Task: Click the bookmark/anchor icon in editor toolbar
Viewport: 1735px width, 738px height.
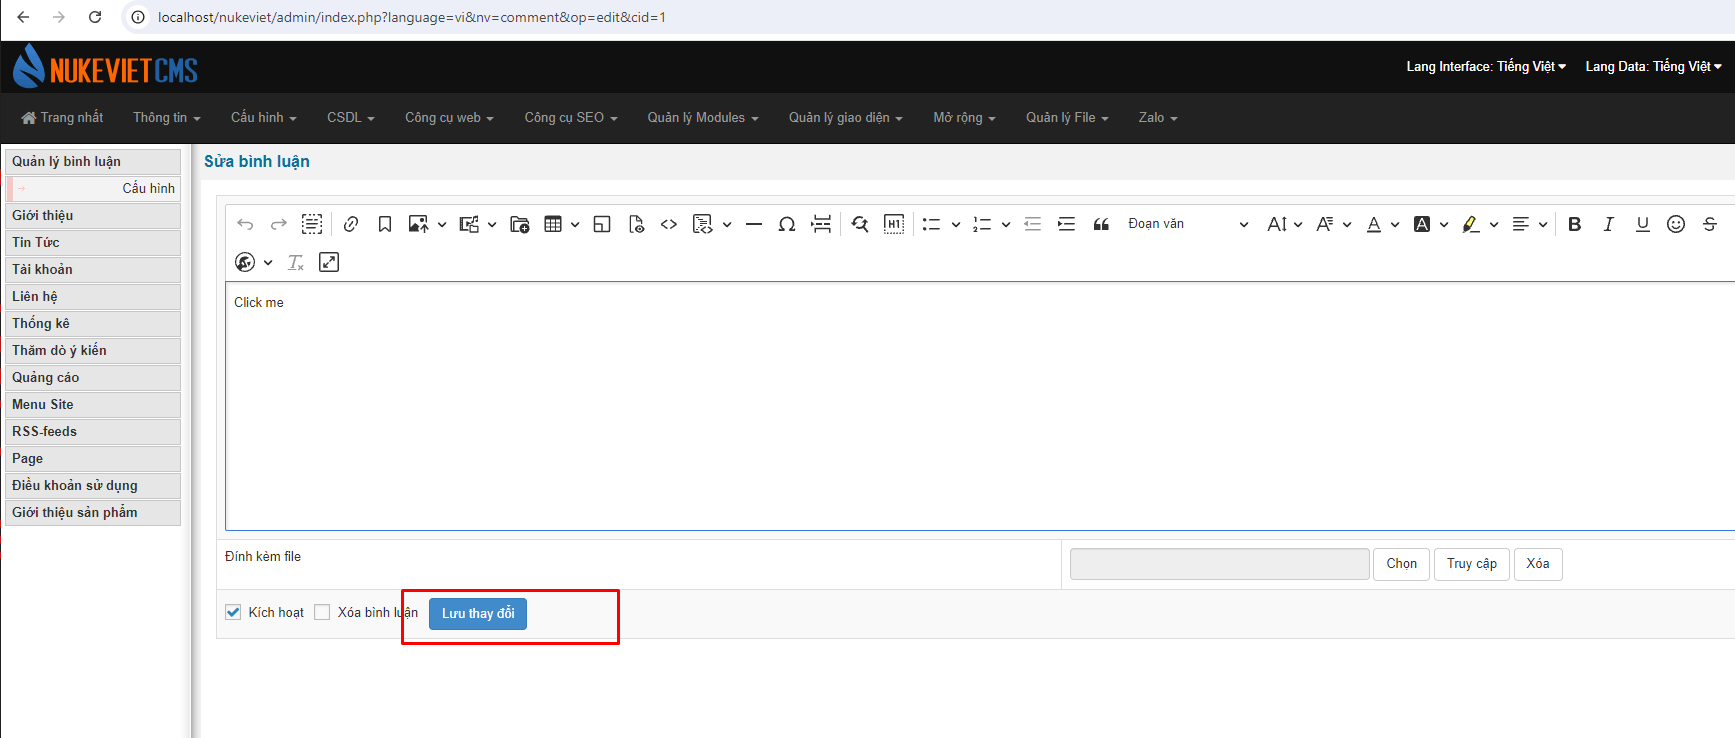Action: (x=385, y=224)
